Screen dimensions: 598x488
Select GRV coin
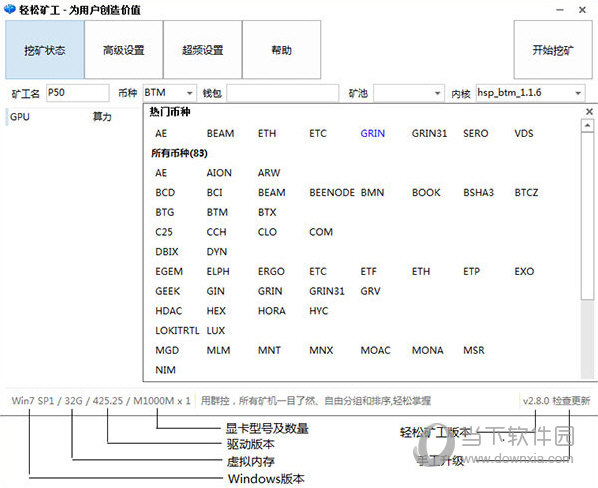(x=370, y=291)
